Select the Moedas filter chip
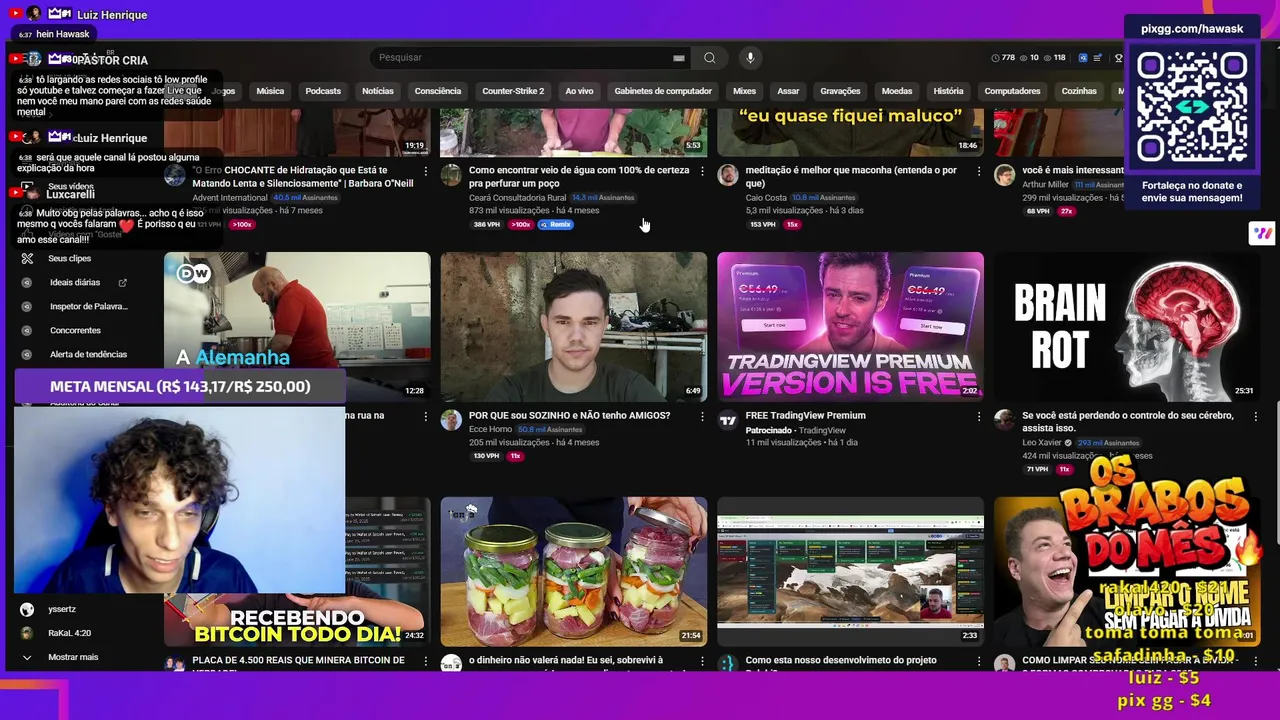 897,91
